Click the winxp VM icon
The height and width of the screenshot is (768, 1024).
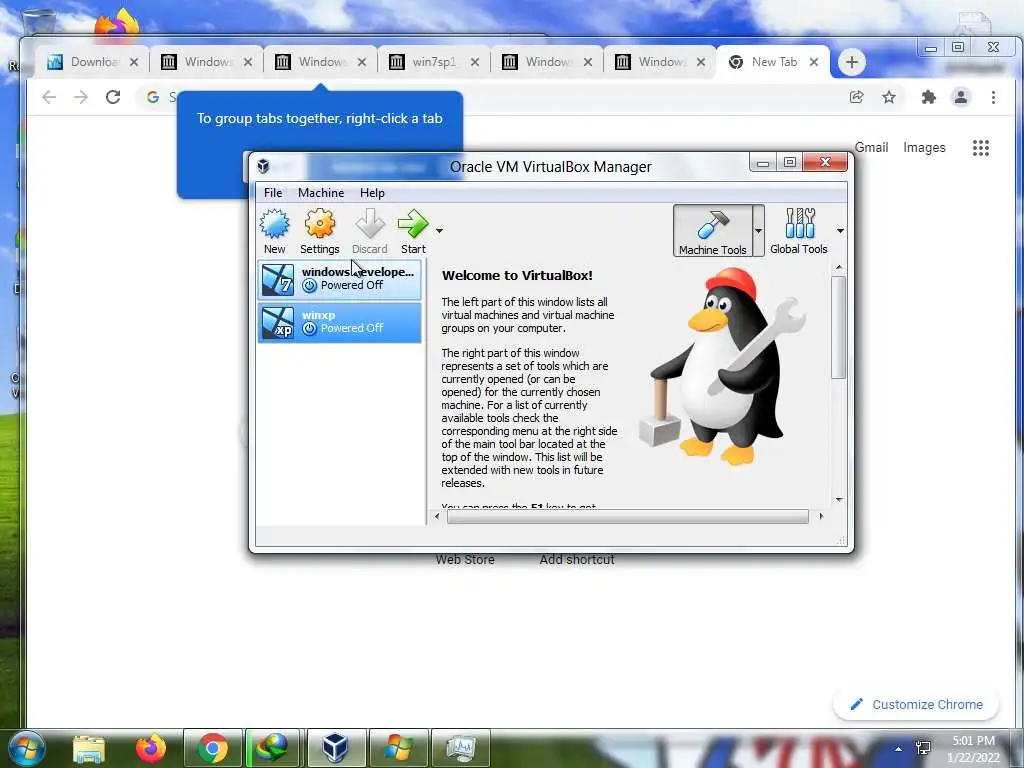278,323
